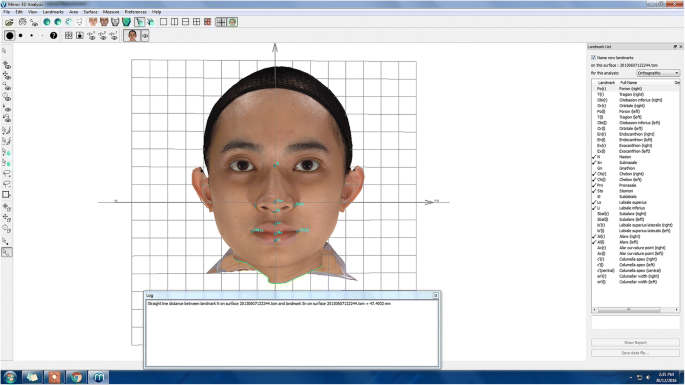Choose the green surface face icon

tap(126, 22)
